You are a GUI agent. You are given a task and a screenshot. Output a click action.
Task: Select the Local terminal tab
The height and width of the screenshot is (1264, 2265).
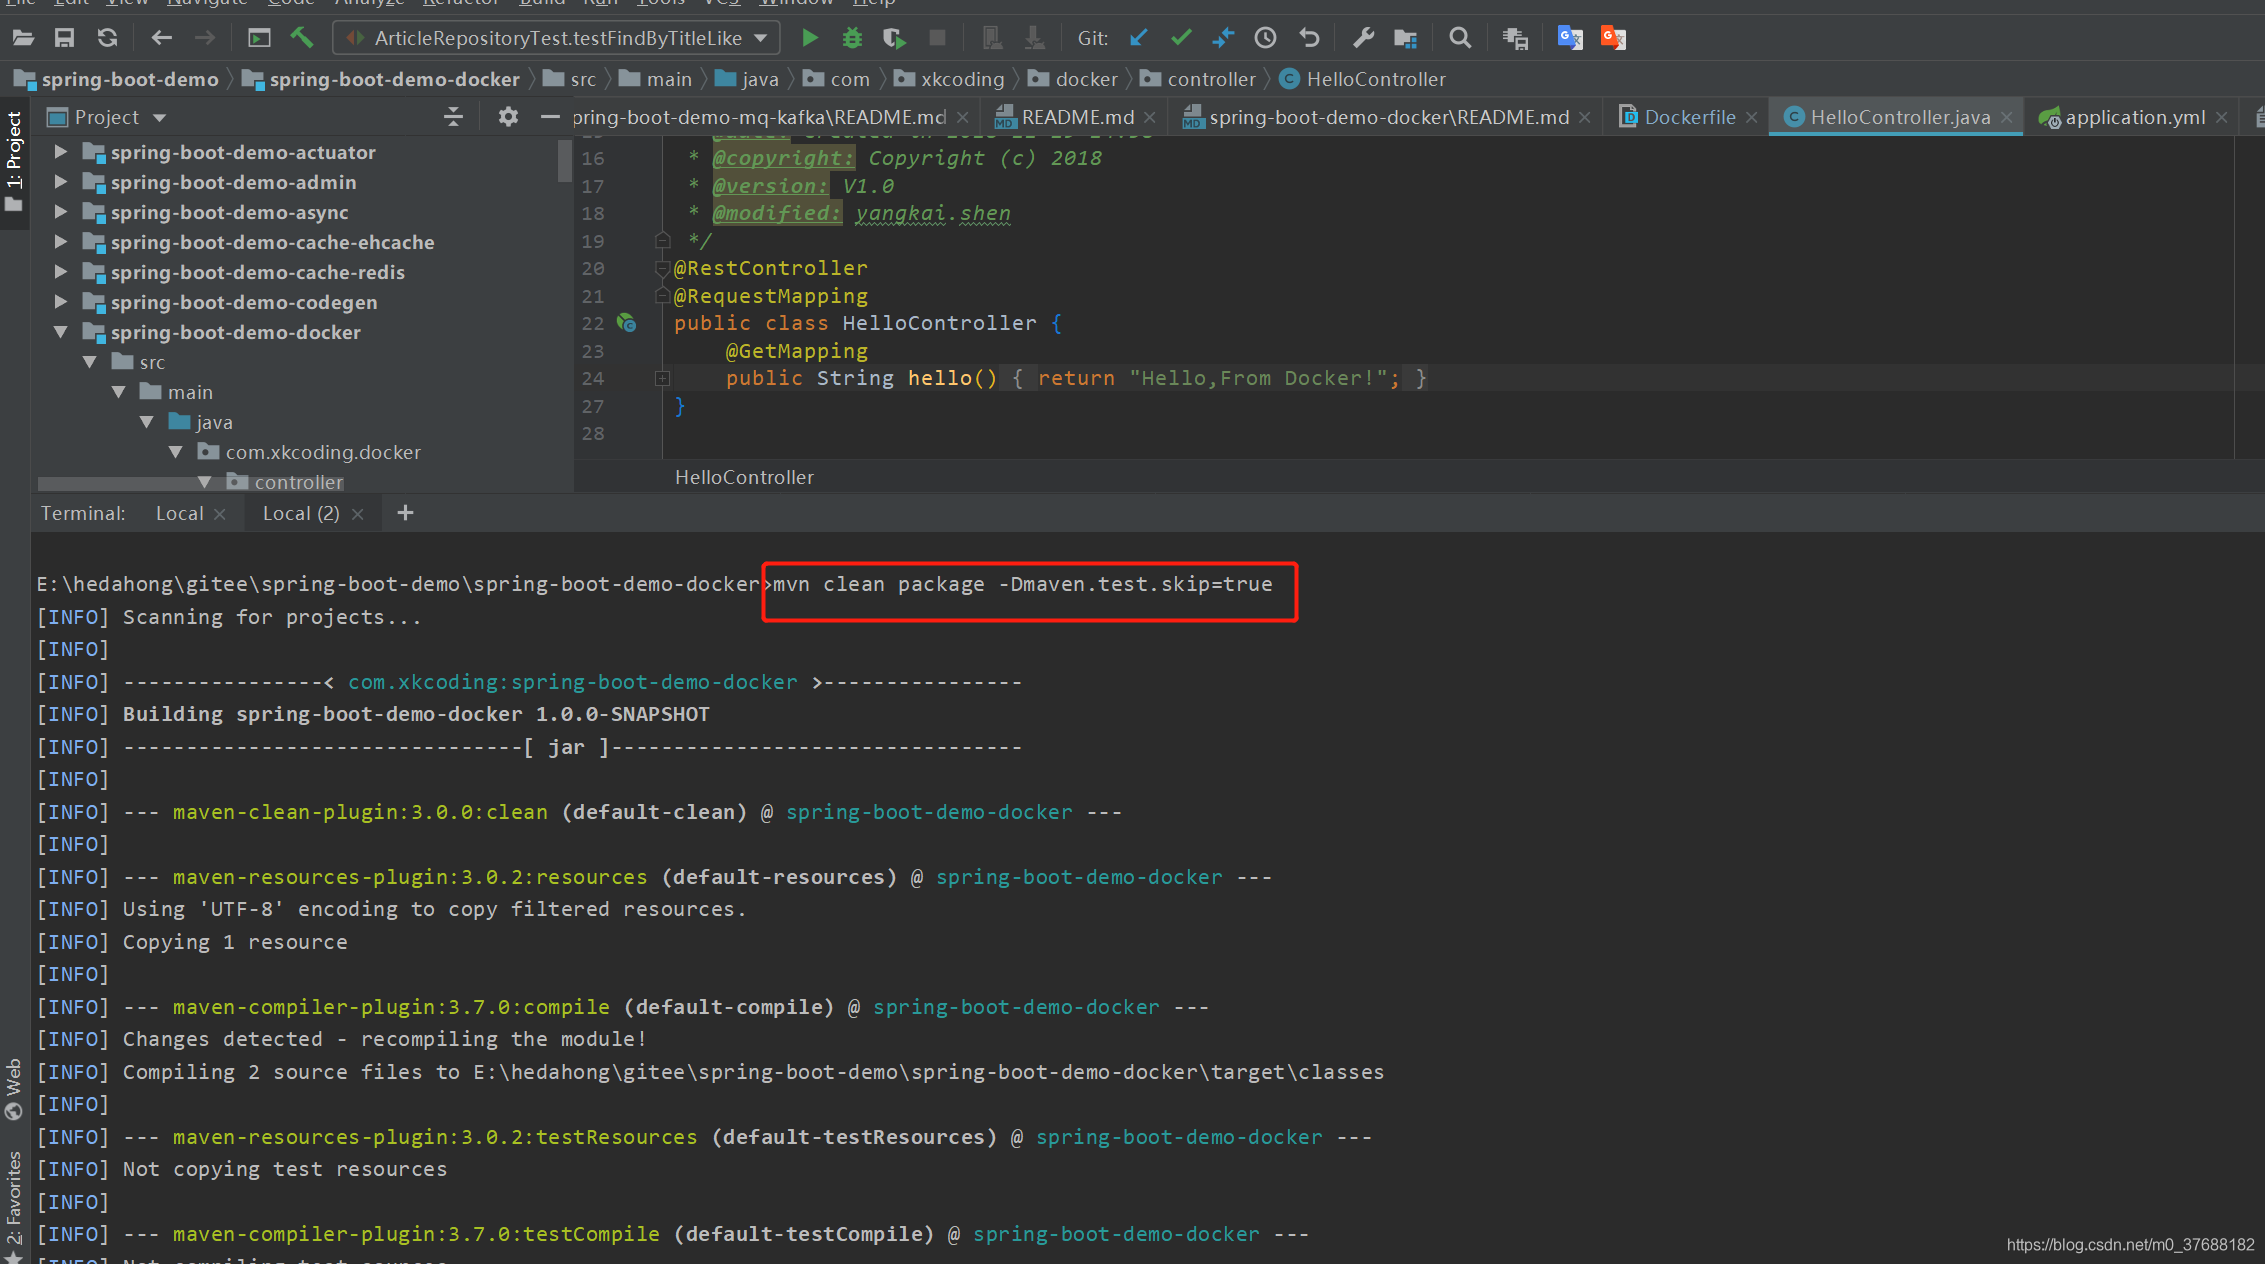[179, 513]
